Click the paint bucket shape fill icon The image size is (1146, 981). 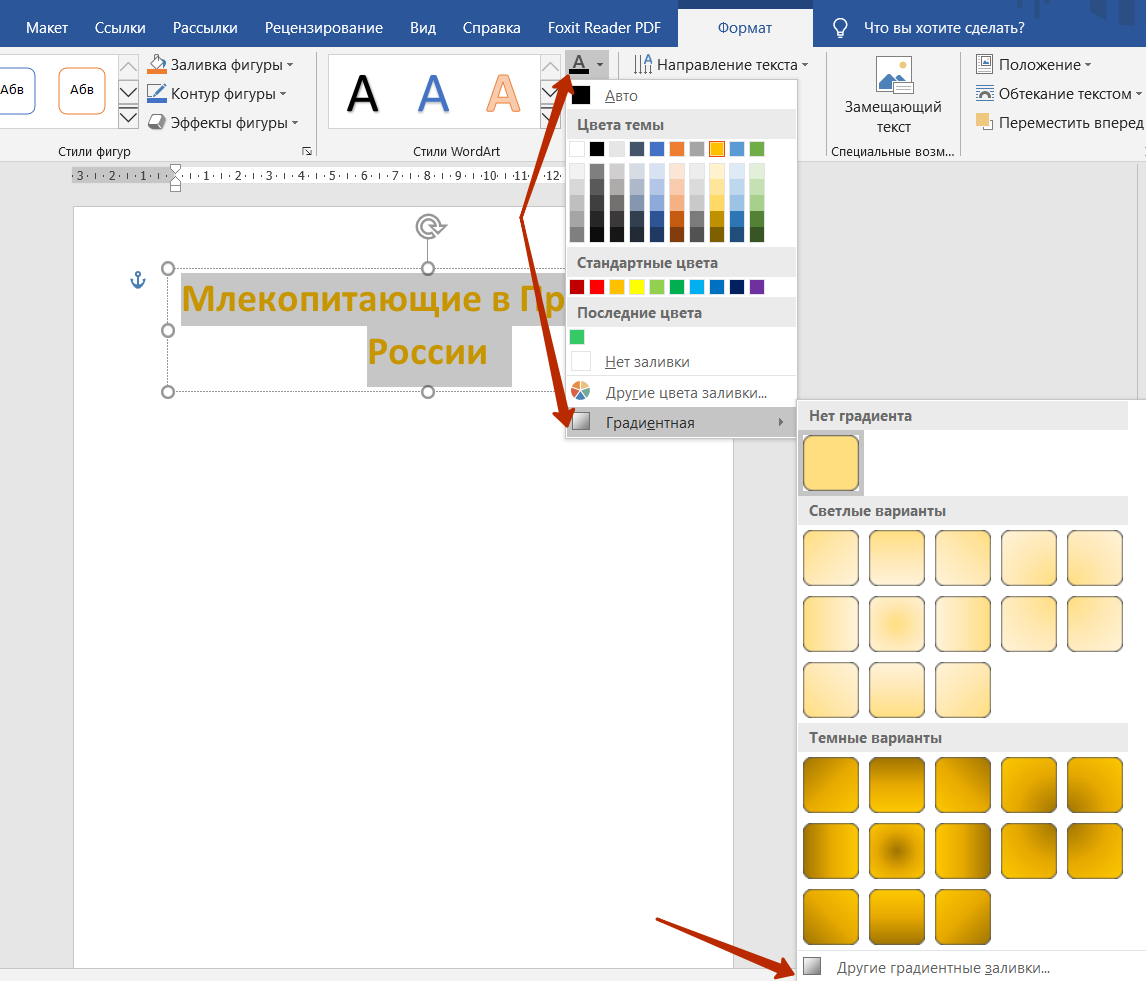point(157,64)
